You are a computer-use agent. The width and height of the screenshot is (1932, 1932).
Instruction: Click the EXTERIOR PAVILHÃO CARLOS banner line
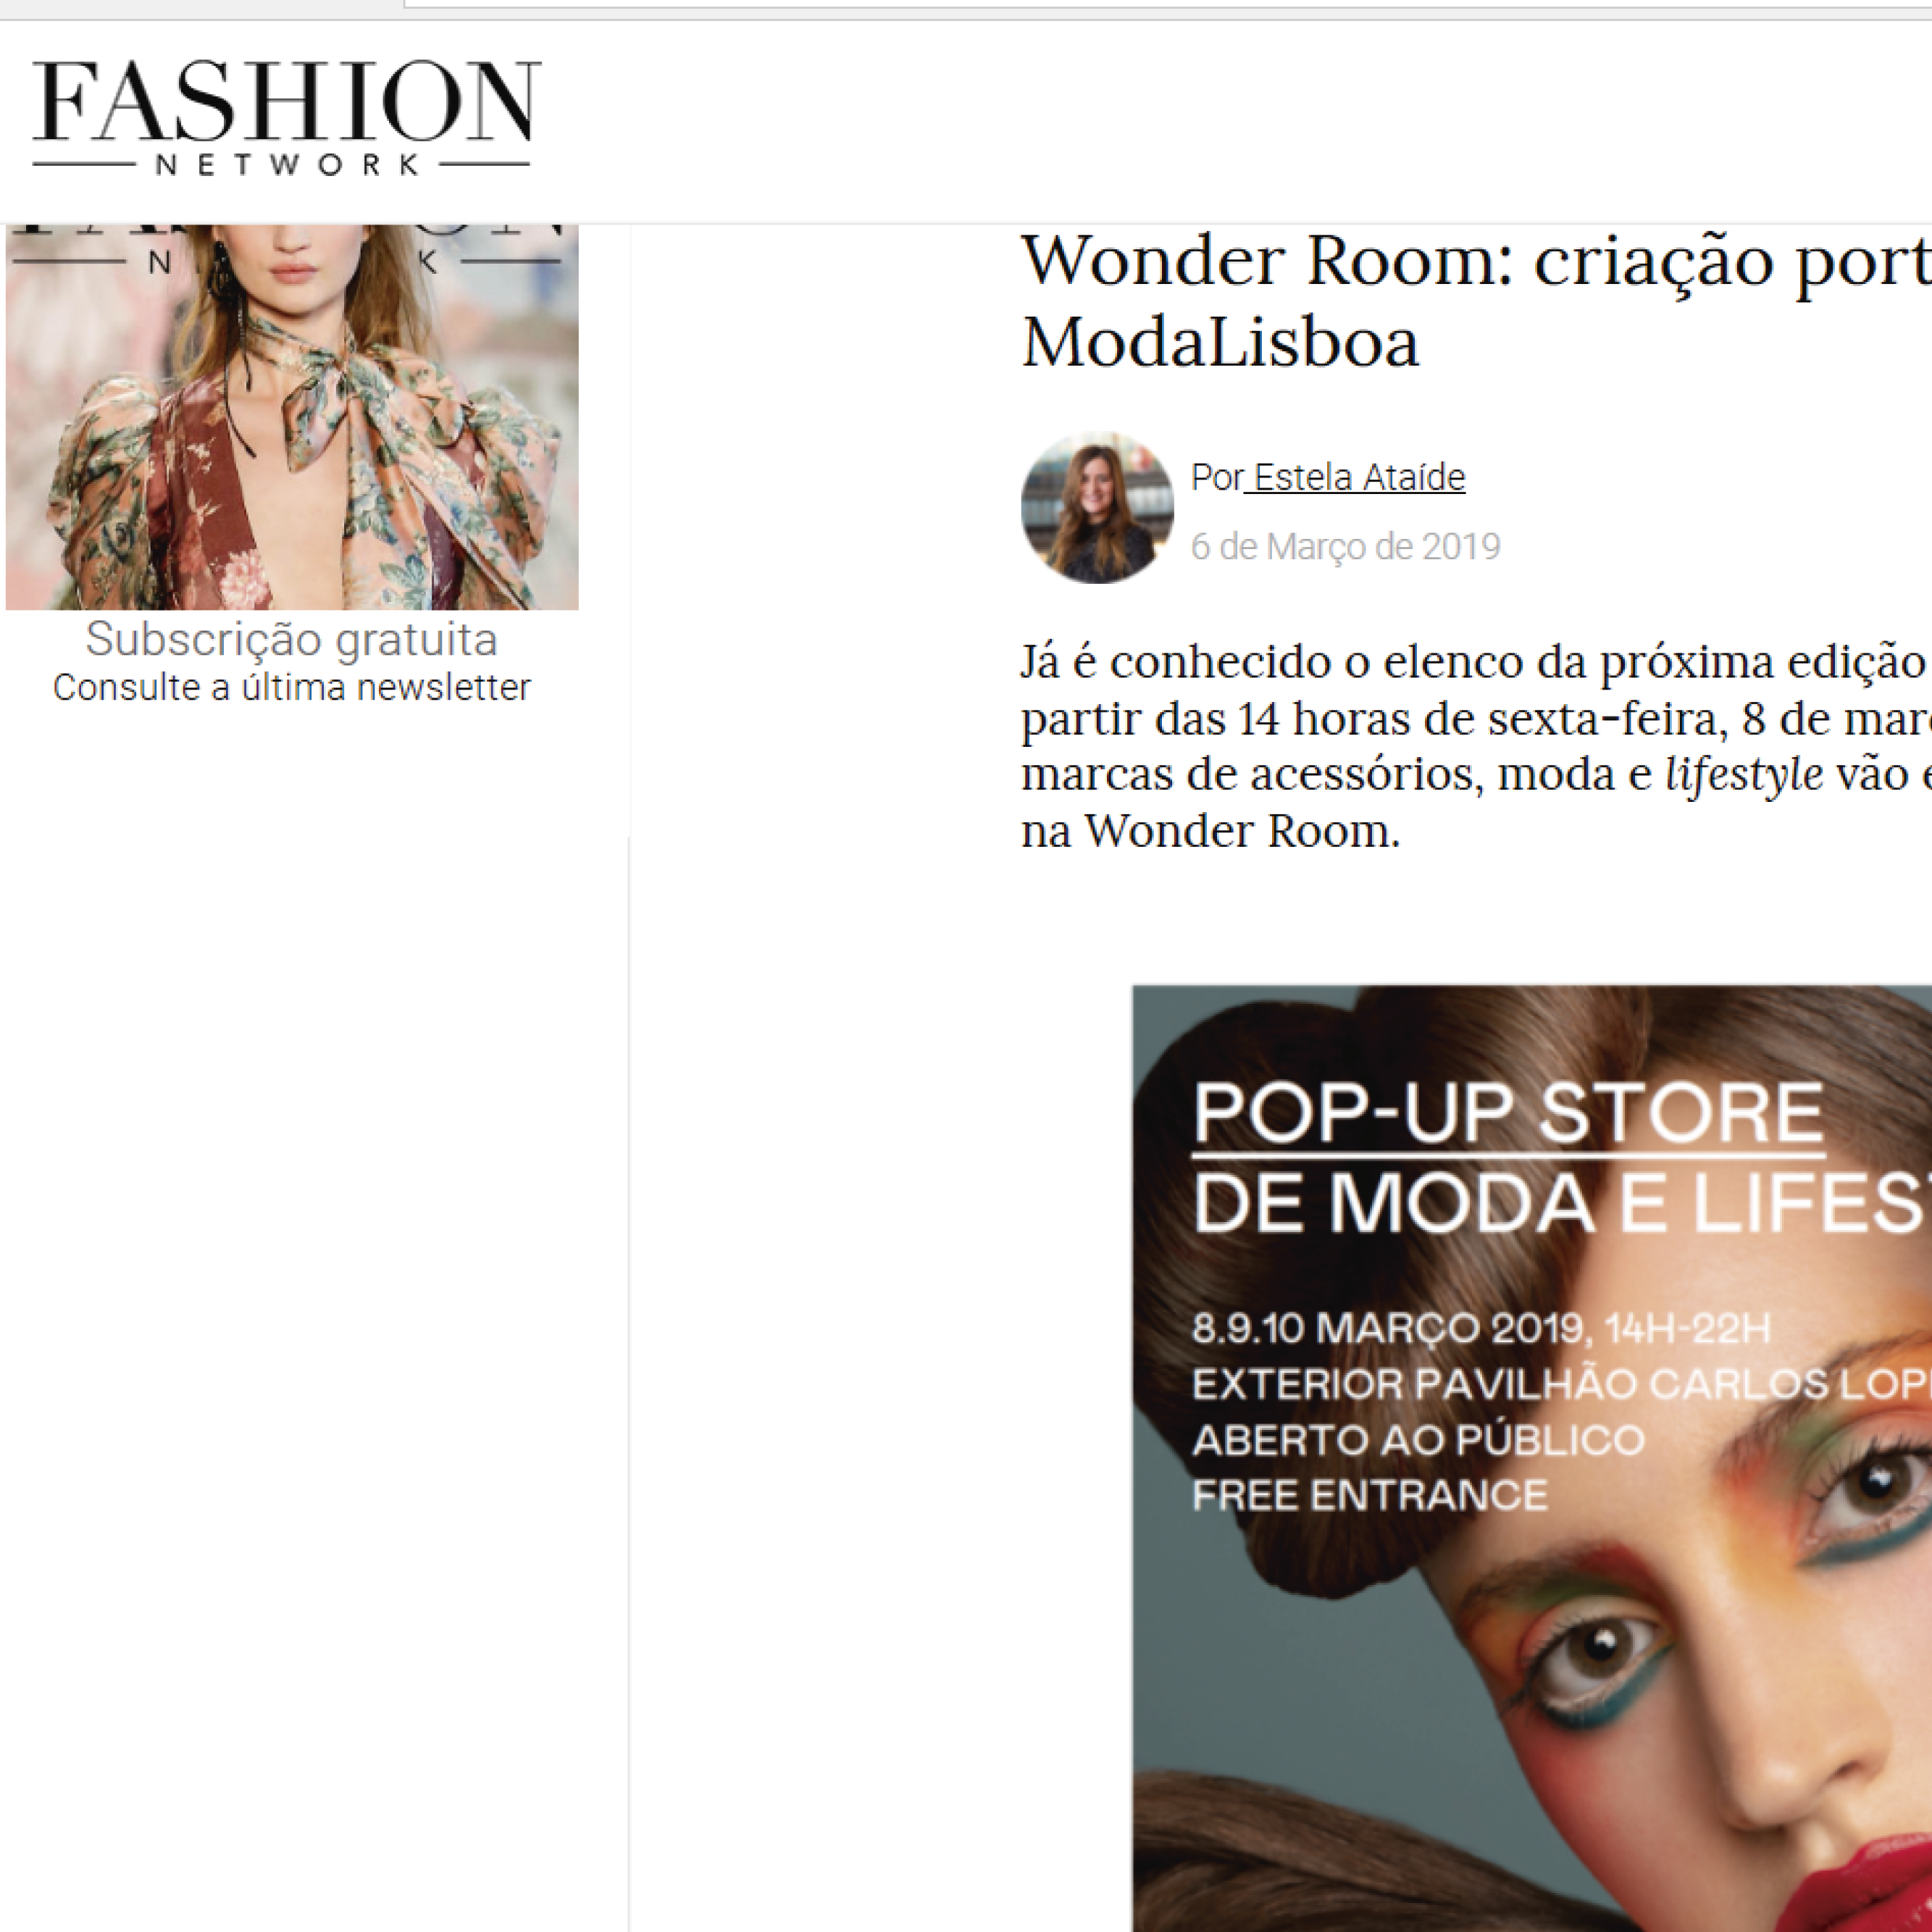(1562, 1385)
